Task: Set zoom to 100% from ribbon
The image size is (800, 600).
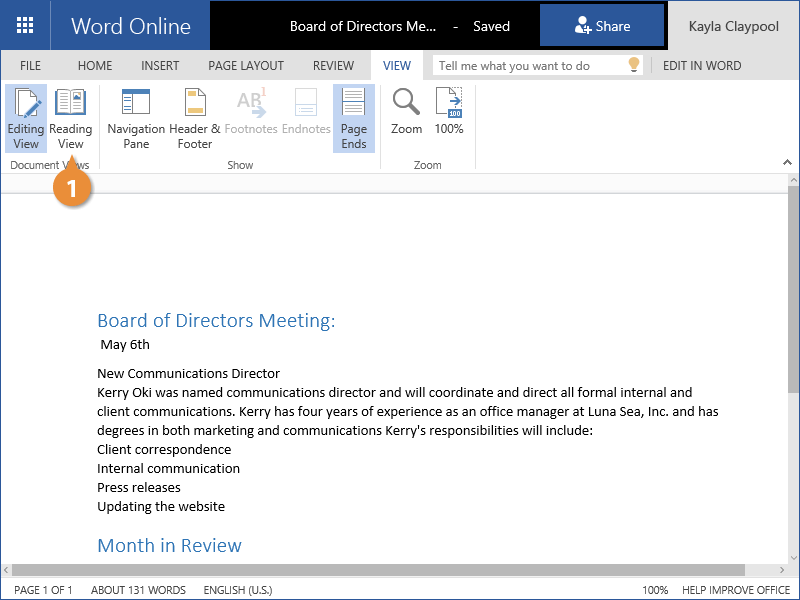Action: 449,112
